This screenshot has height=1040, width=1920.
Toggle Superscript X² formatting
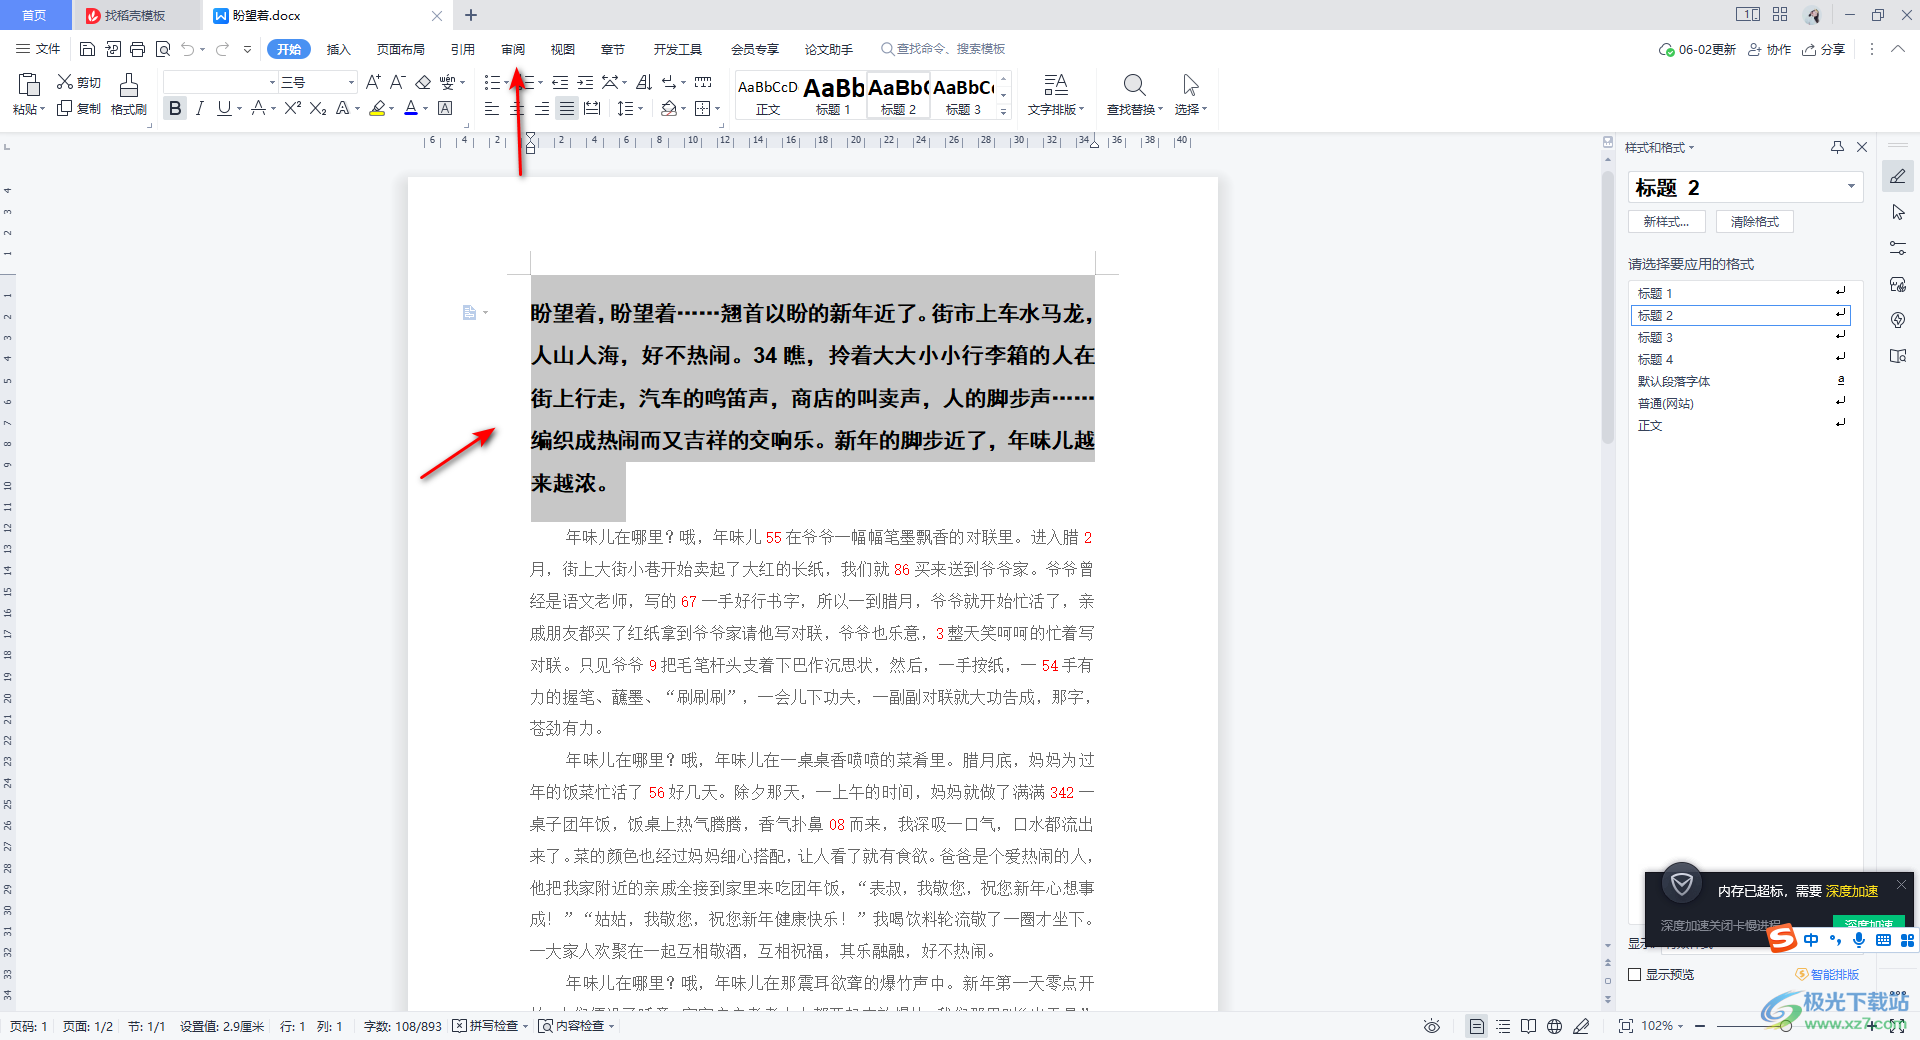(x=292, y=108)
